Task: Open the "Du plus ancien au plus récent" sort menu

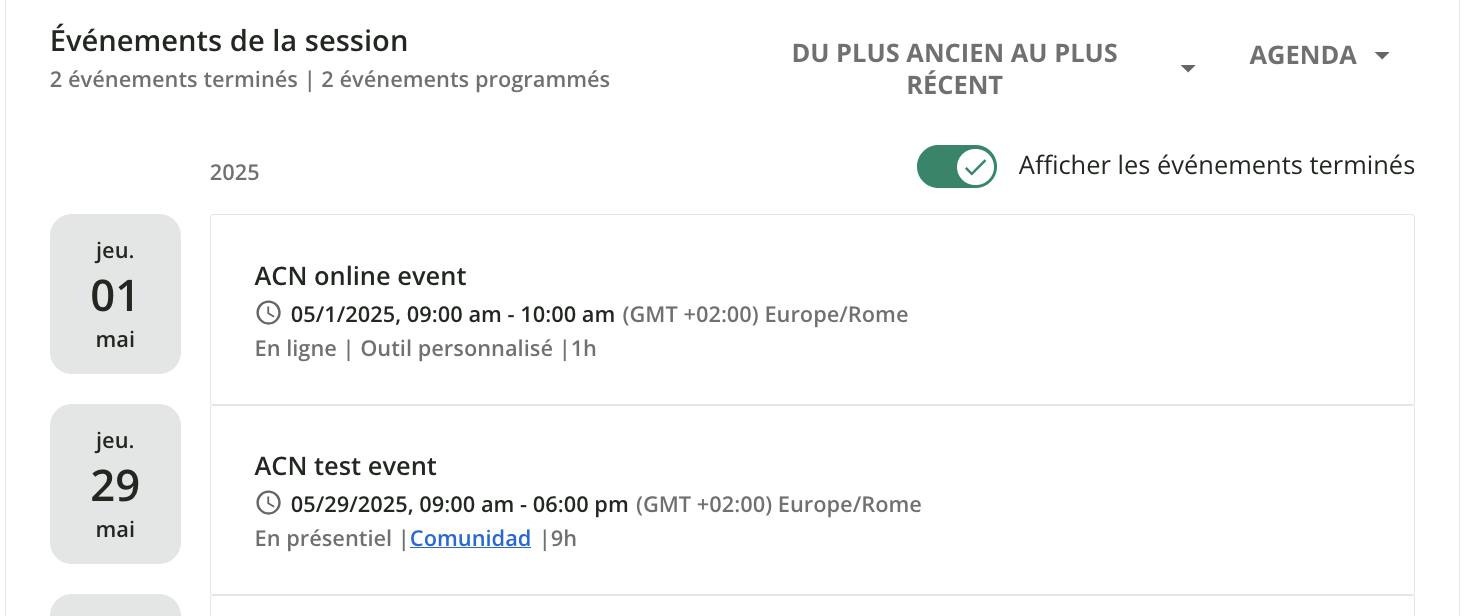Action: 954,69
